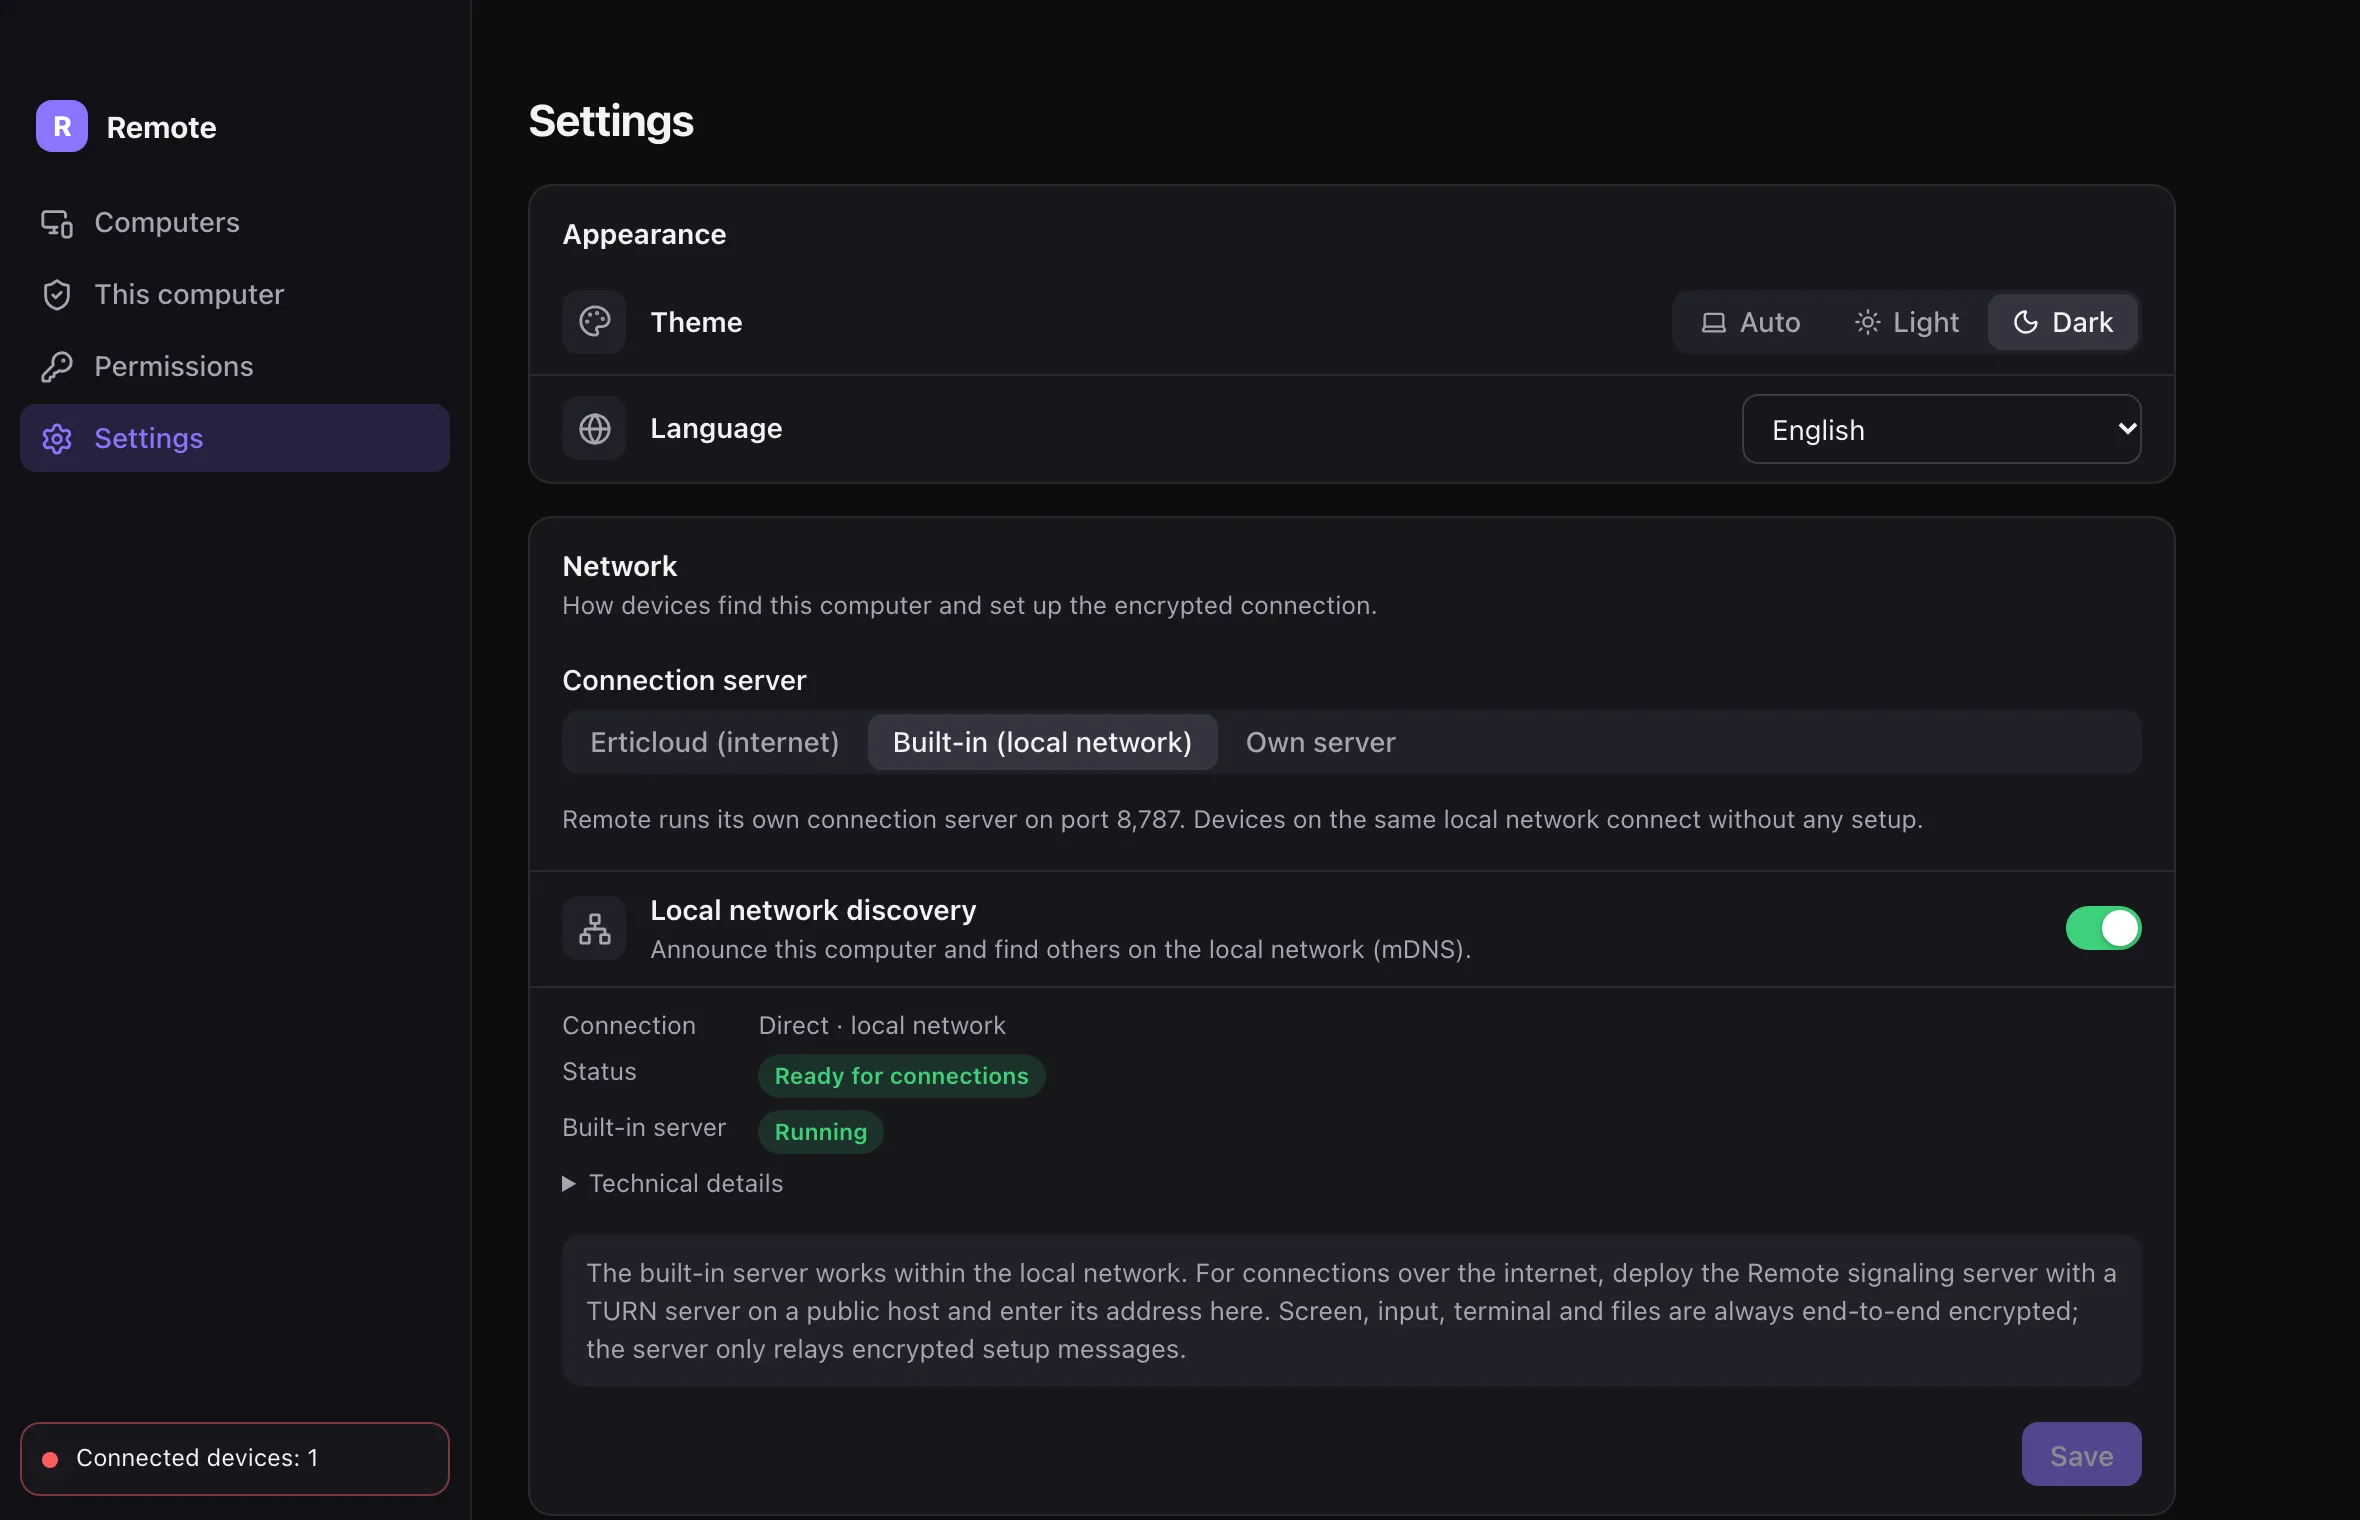Click the Remote app name

click(x=161, y=127)
